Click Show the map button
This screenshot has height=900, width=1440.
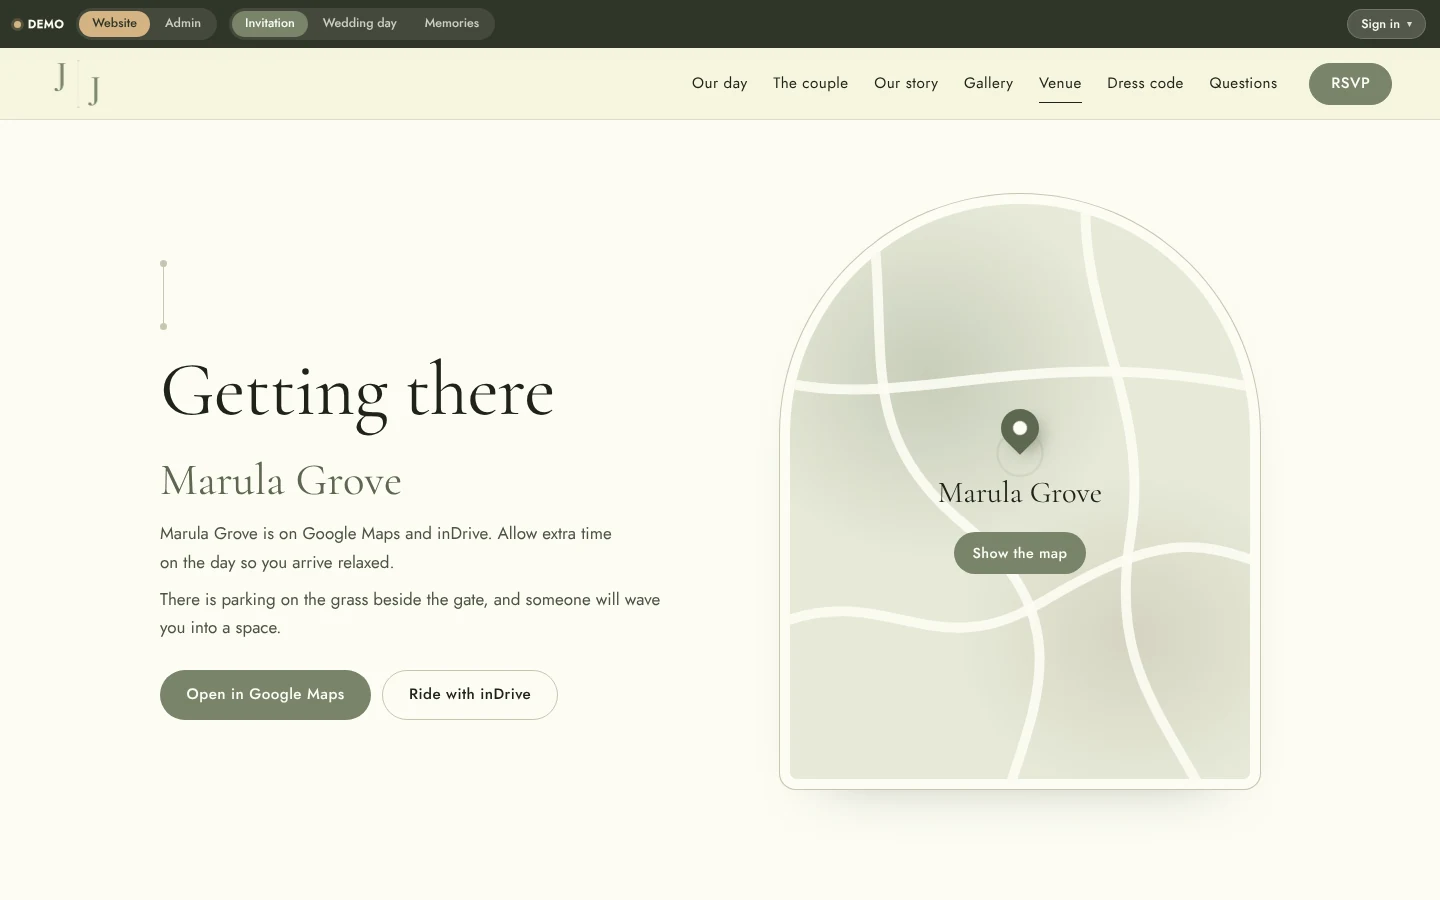click(1020, 553)
